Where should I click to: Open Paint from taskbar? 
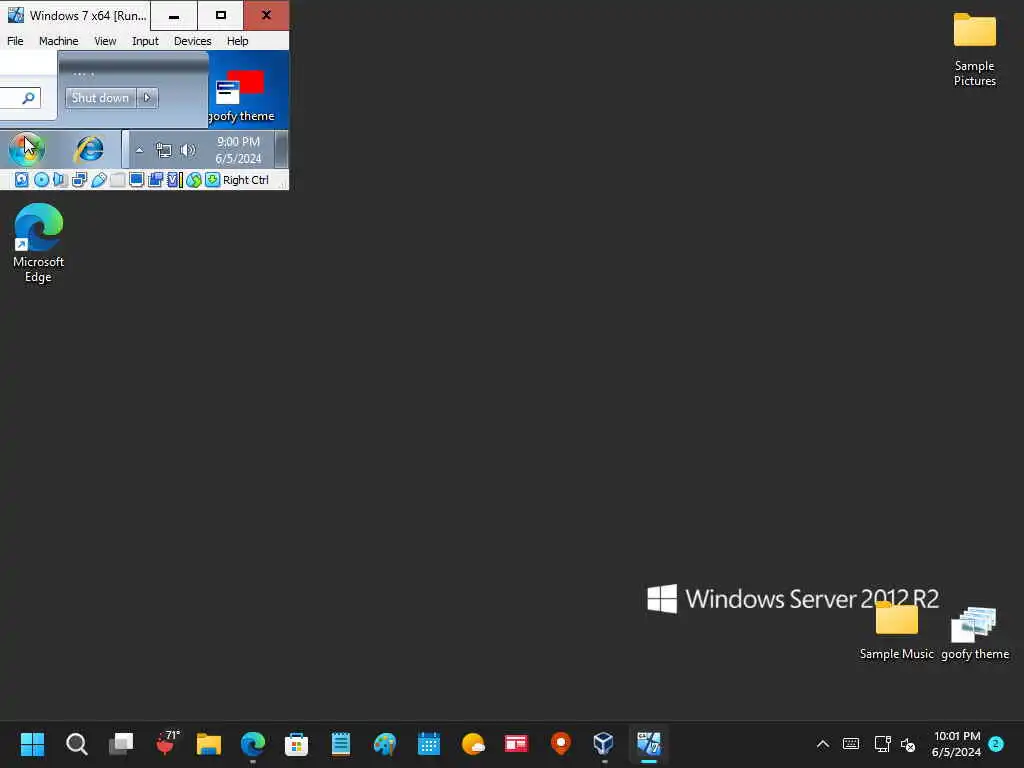coord(385,744)
